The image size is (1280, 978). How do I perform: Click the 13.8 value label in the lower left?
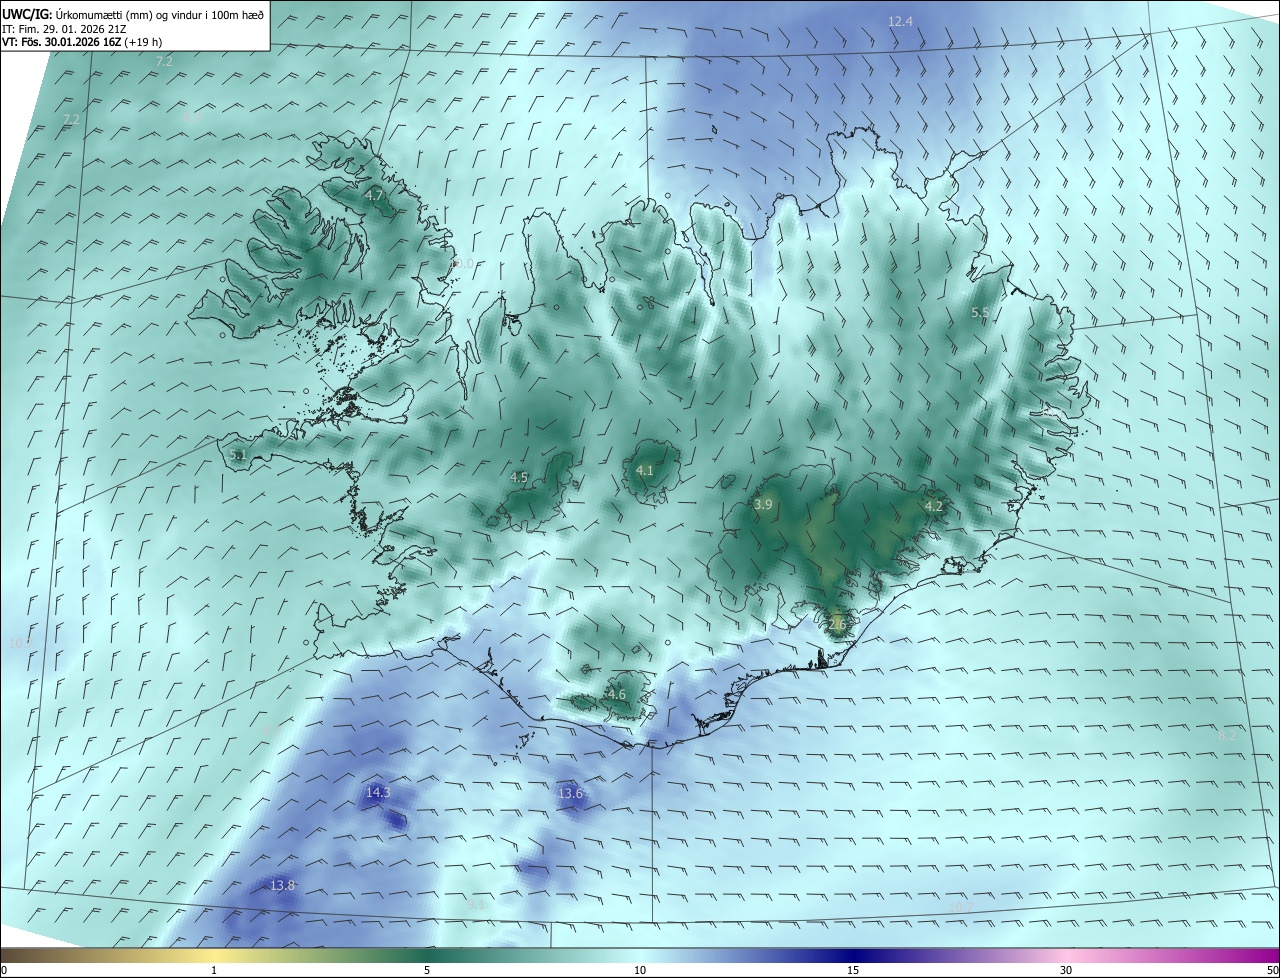pyautogui.click(x=283, y=885)
